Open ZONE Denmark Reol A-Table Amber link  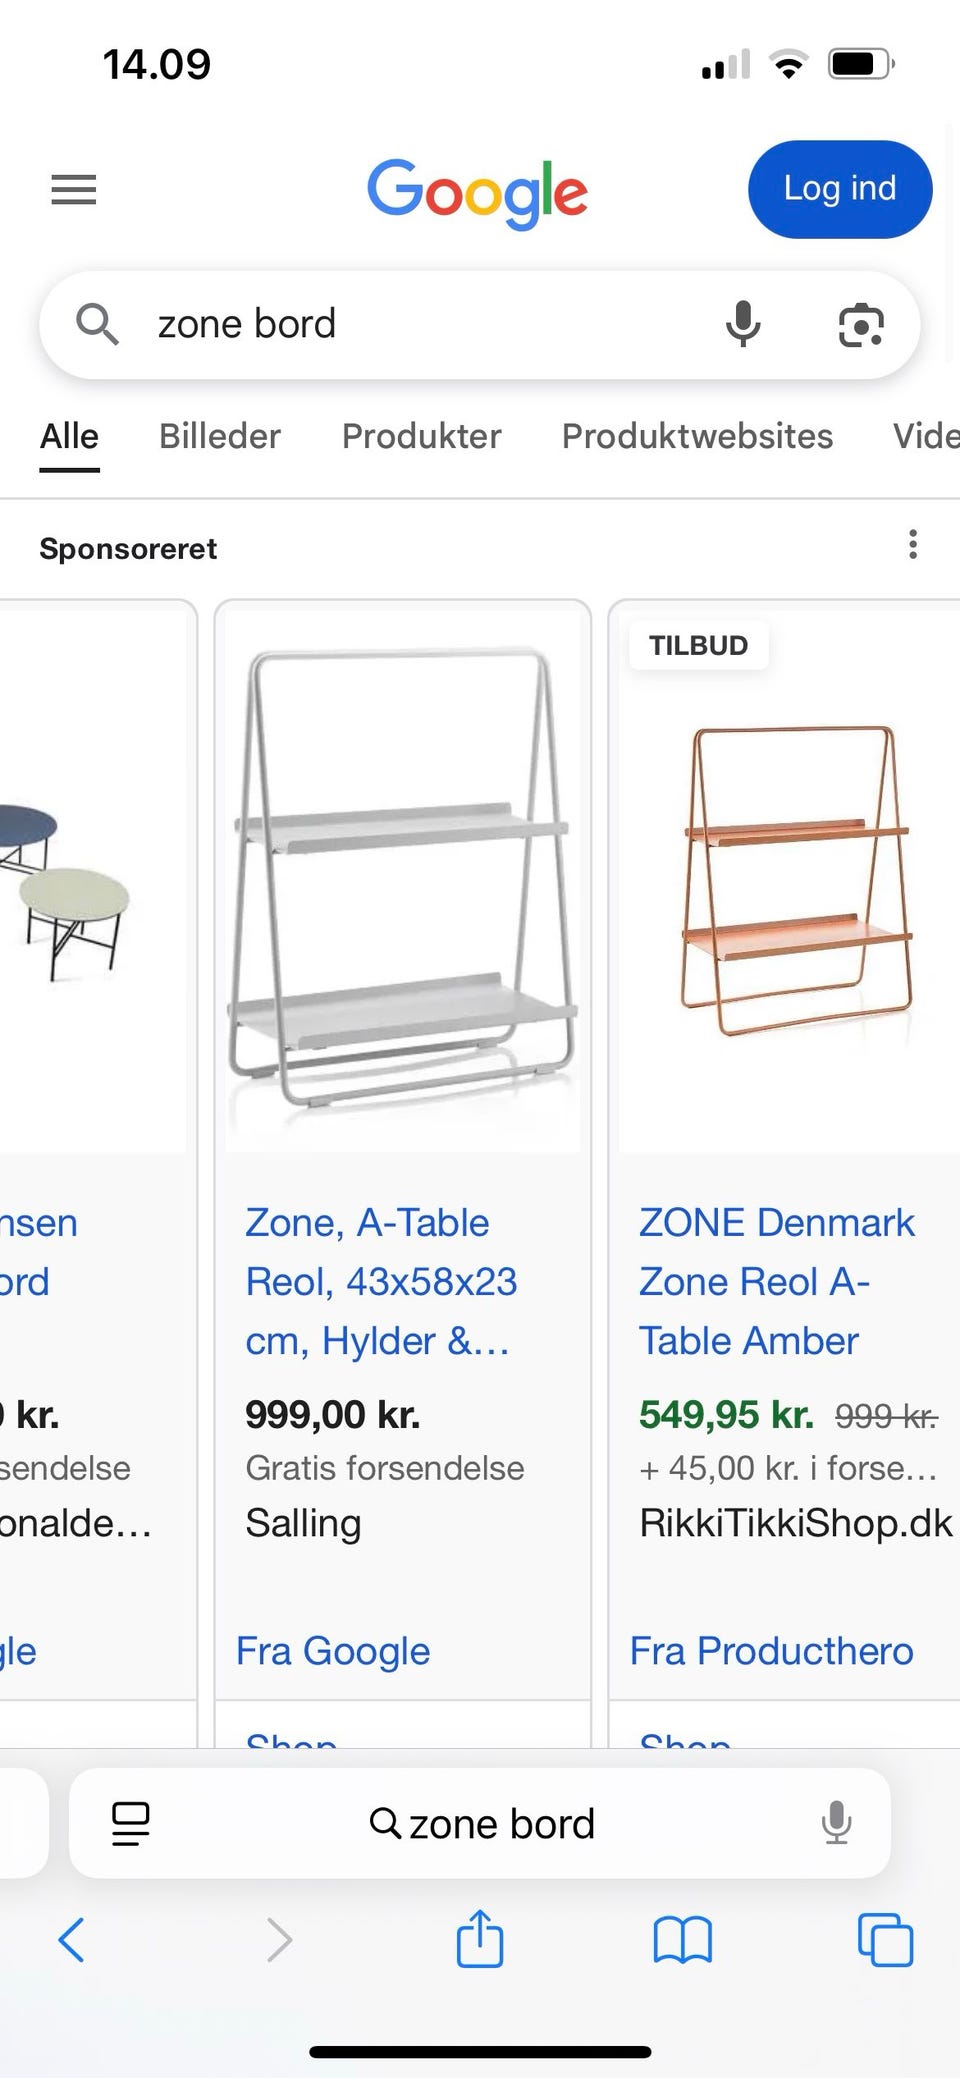[776, 1281]
